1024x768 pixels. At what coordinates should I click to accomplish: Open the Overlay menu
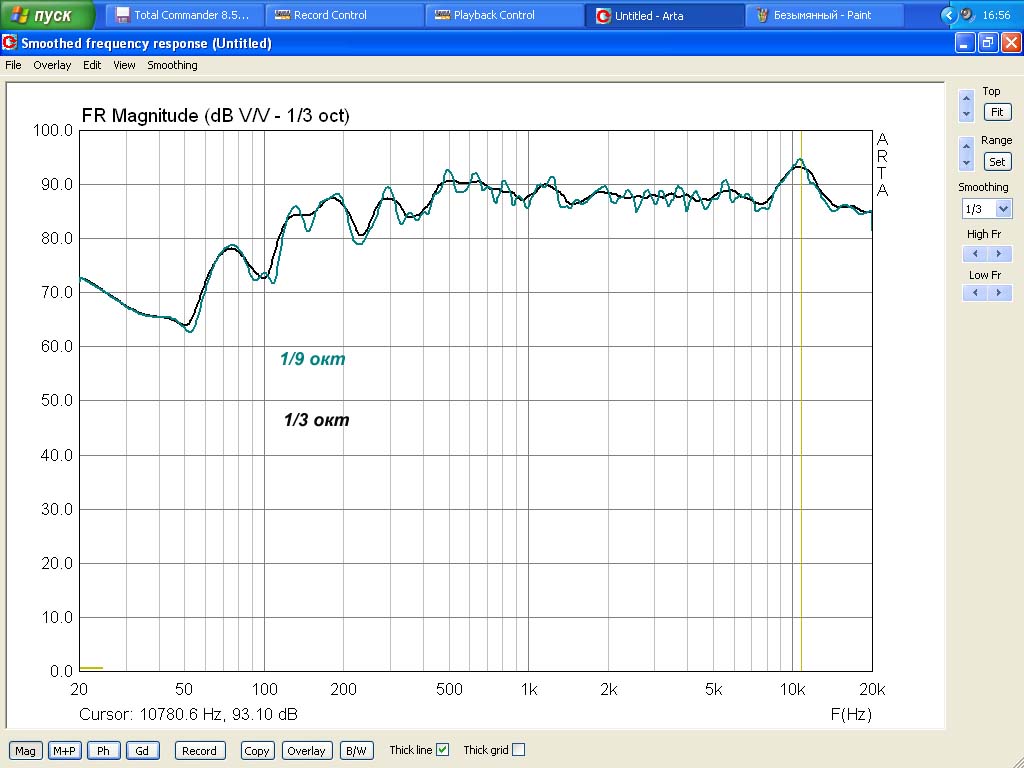click(52, 65)
